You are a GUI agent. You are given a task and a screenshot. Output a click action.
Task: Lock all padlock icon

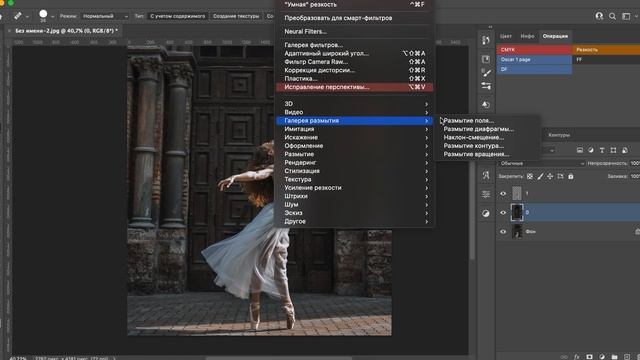(x=571, y=176)
